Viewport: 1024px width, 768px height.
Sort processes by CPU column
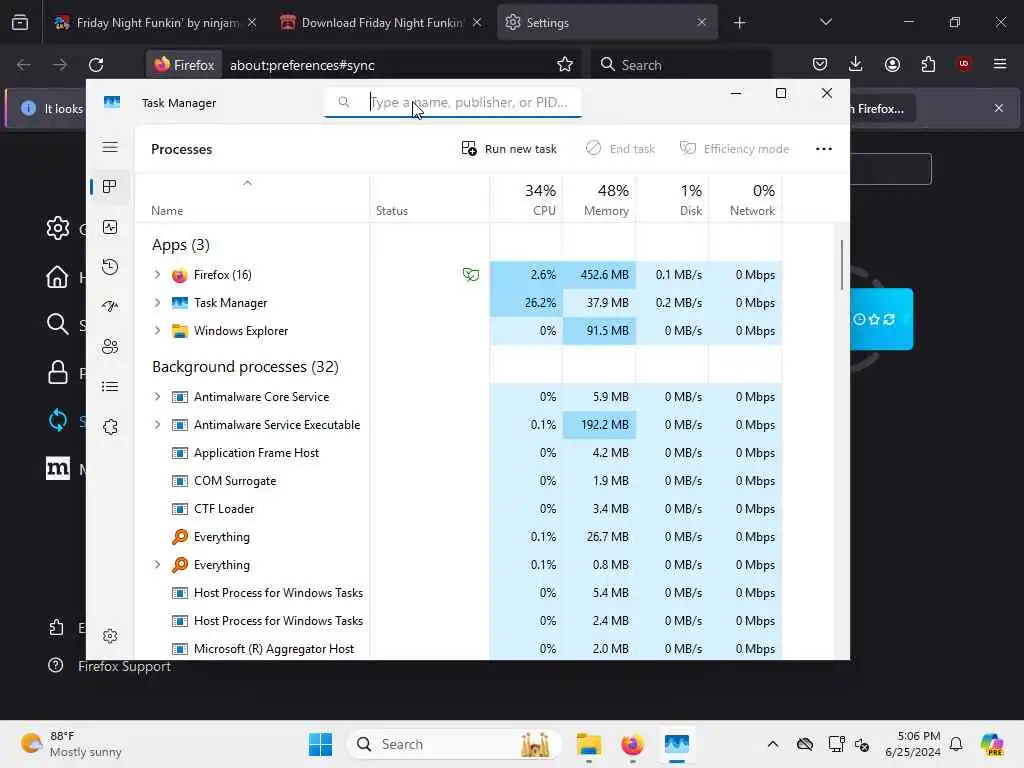click(526, 199)
